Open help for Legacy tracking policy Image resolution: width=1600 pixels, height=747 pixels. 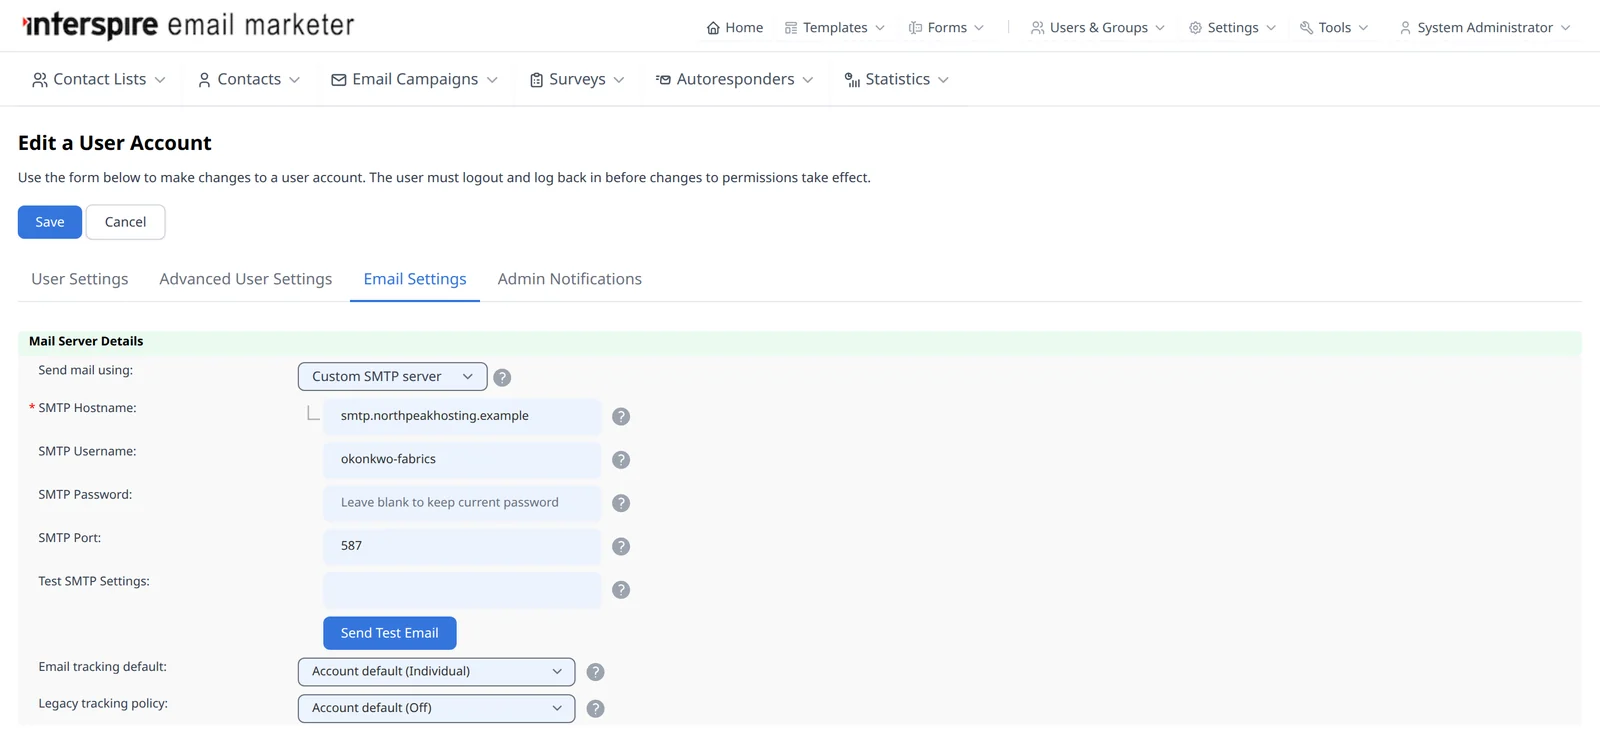click(595, 708)
